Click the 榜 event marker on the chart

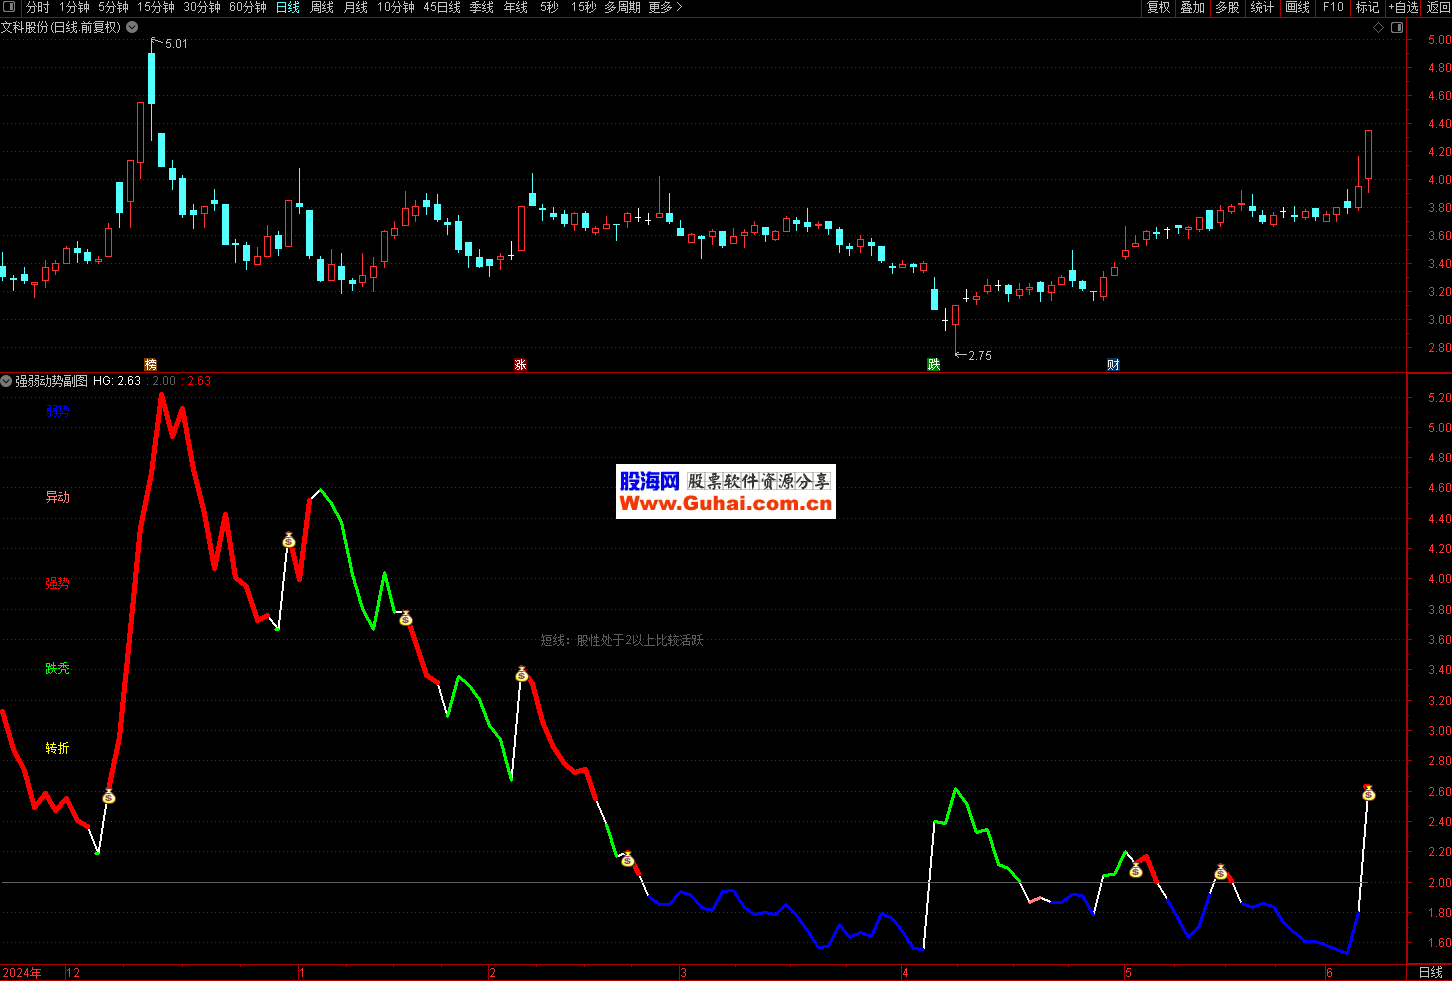click(151, 365)
